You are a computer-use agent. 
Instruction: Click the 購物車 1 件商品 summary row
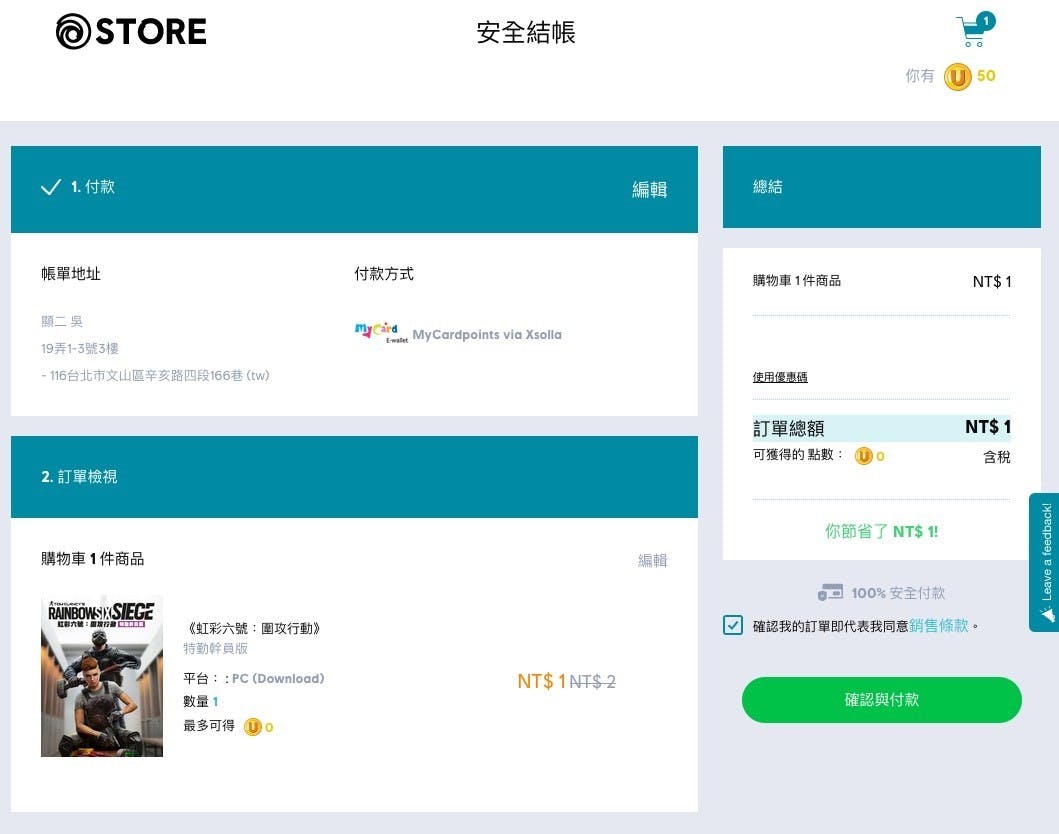click(x=881, y=281)
